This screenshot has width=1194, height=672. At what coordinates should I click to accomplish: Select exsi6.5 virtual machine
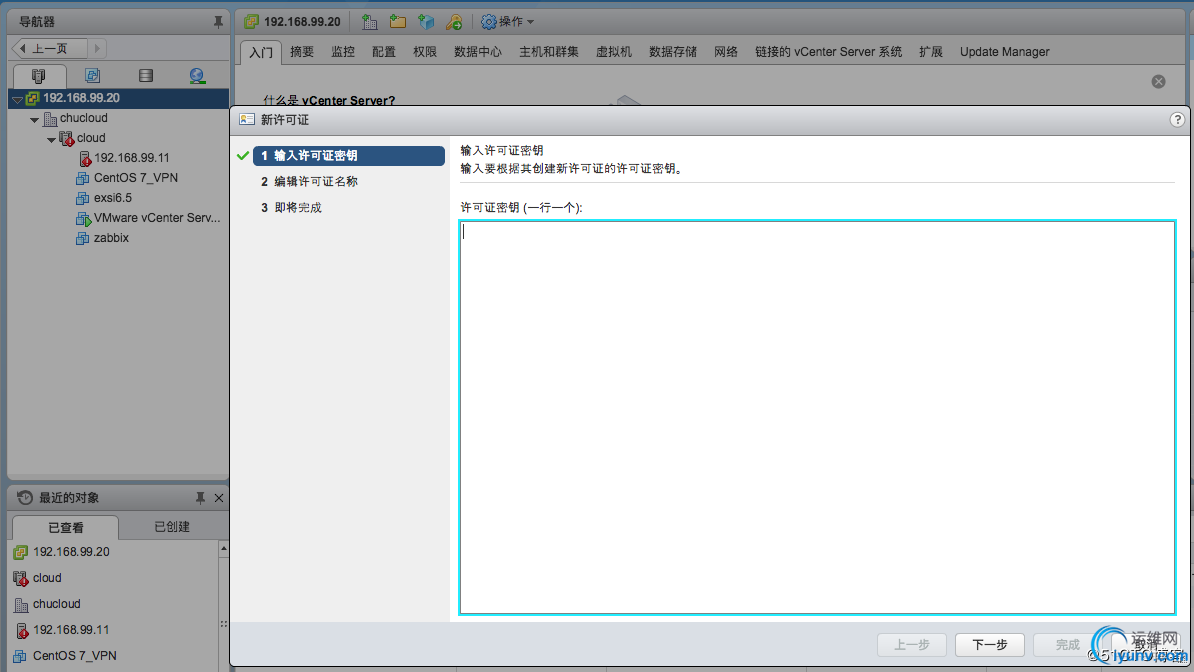113,197
